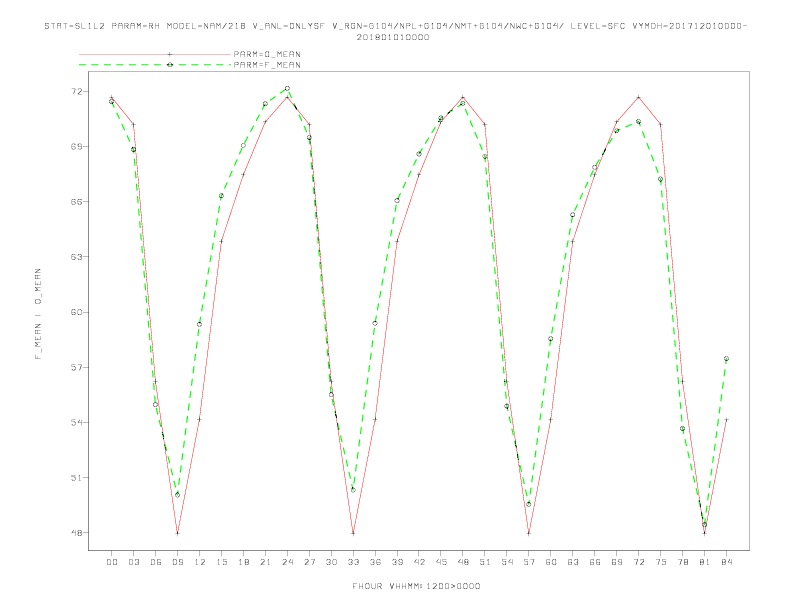Viewport: 792px width, 612px height.
Task: Click the green F_MEAN circle at hour 12
Action: (x=200, y=324)
